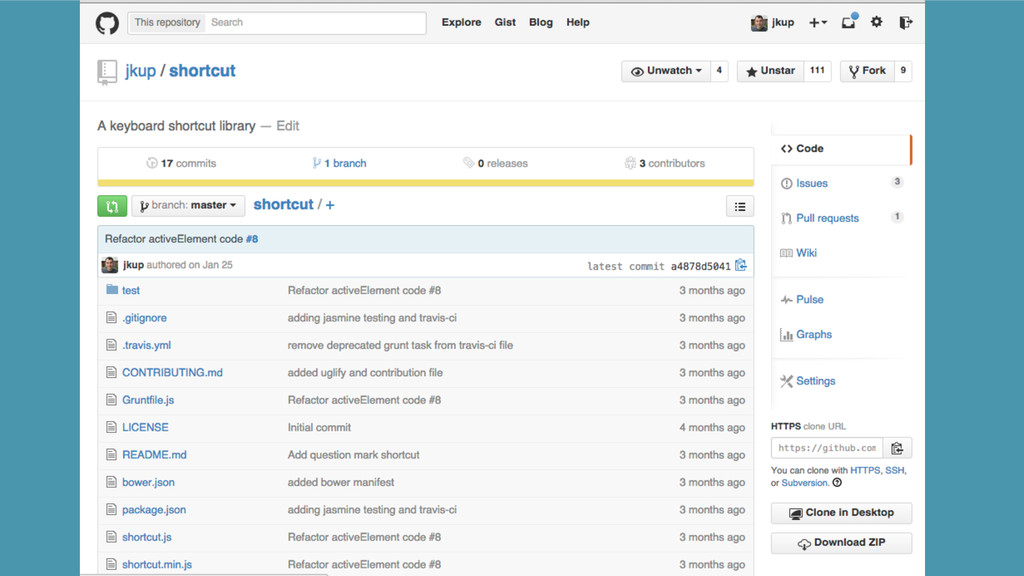1024x576 pixels.
Task: Open the shortcut repository title link
Action: coord(202,71)
